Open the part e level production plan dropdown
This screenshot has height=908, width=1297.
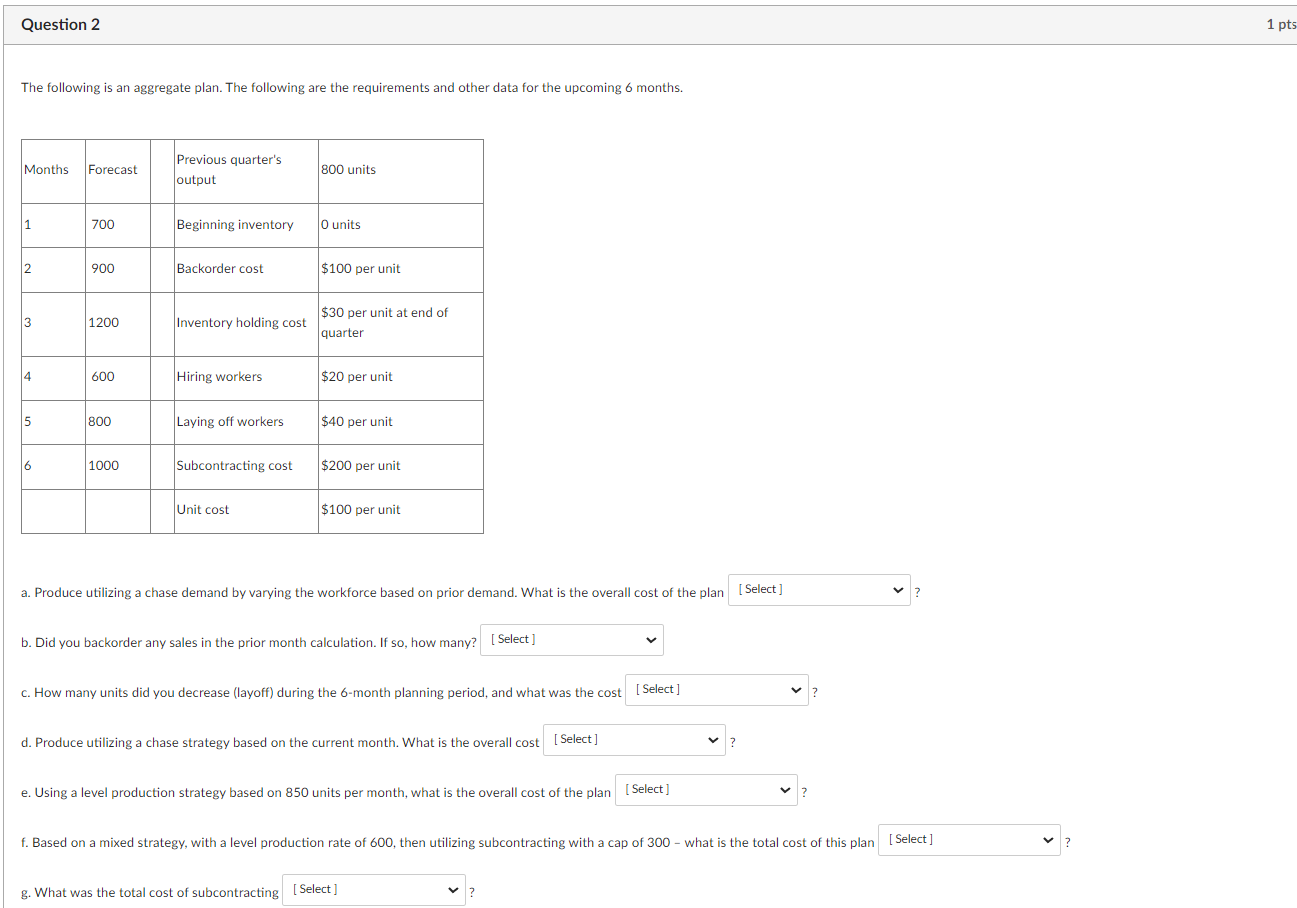tap(705, 789)
